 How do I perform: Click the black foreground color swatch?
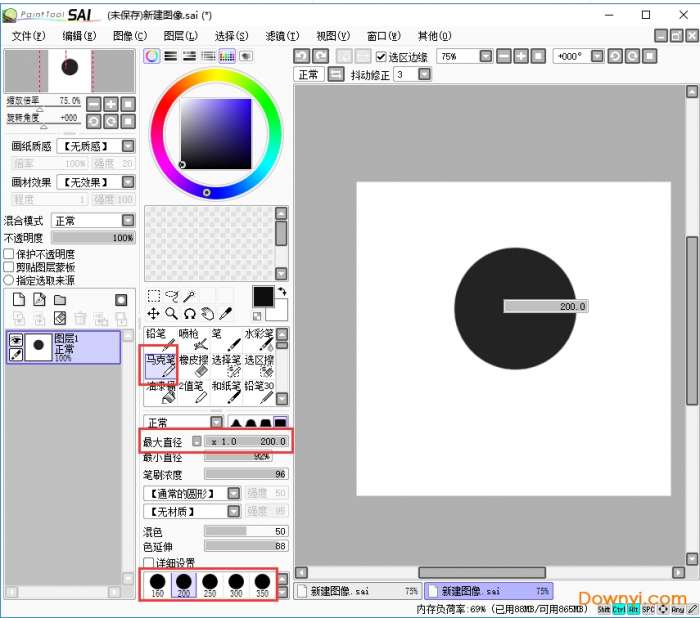(x=263, y=296)
